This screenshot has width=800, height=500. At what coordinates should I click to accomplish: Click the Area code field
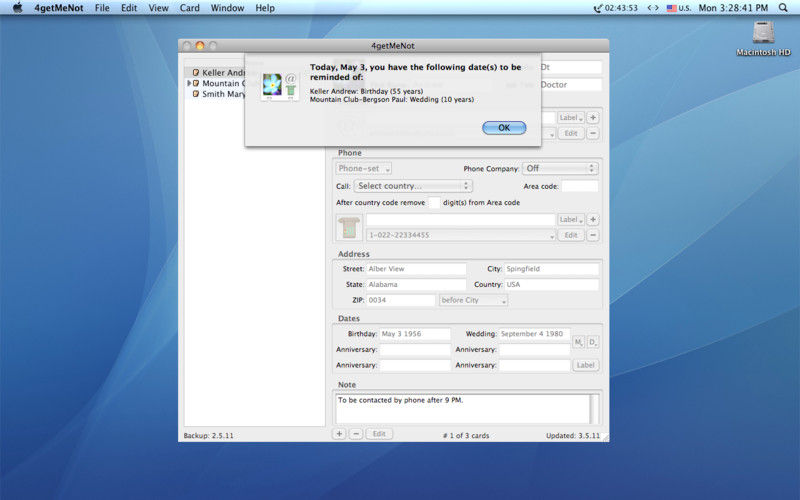[580, 186]
